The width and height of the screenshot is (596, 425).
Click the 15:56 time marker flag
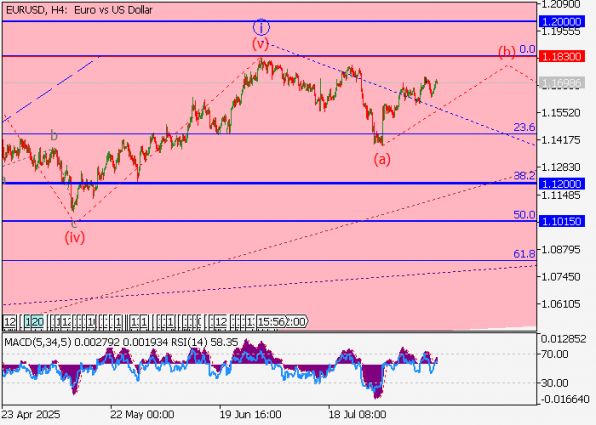(x=271, y=322)
